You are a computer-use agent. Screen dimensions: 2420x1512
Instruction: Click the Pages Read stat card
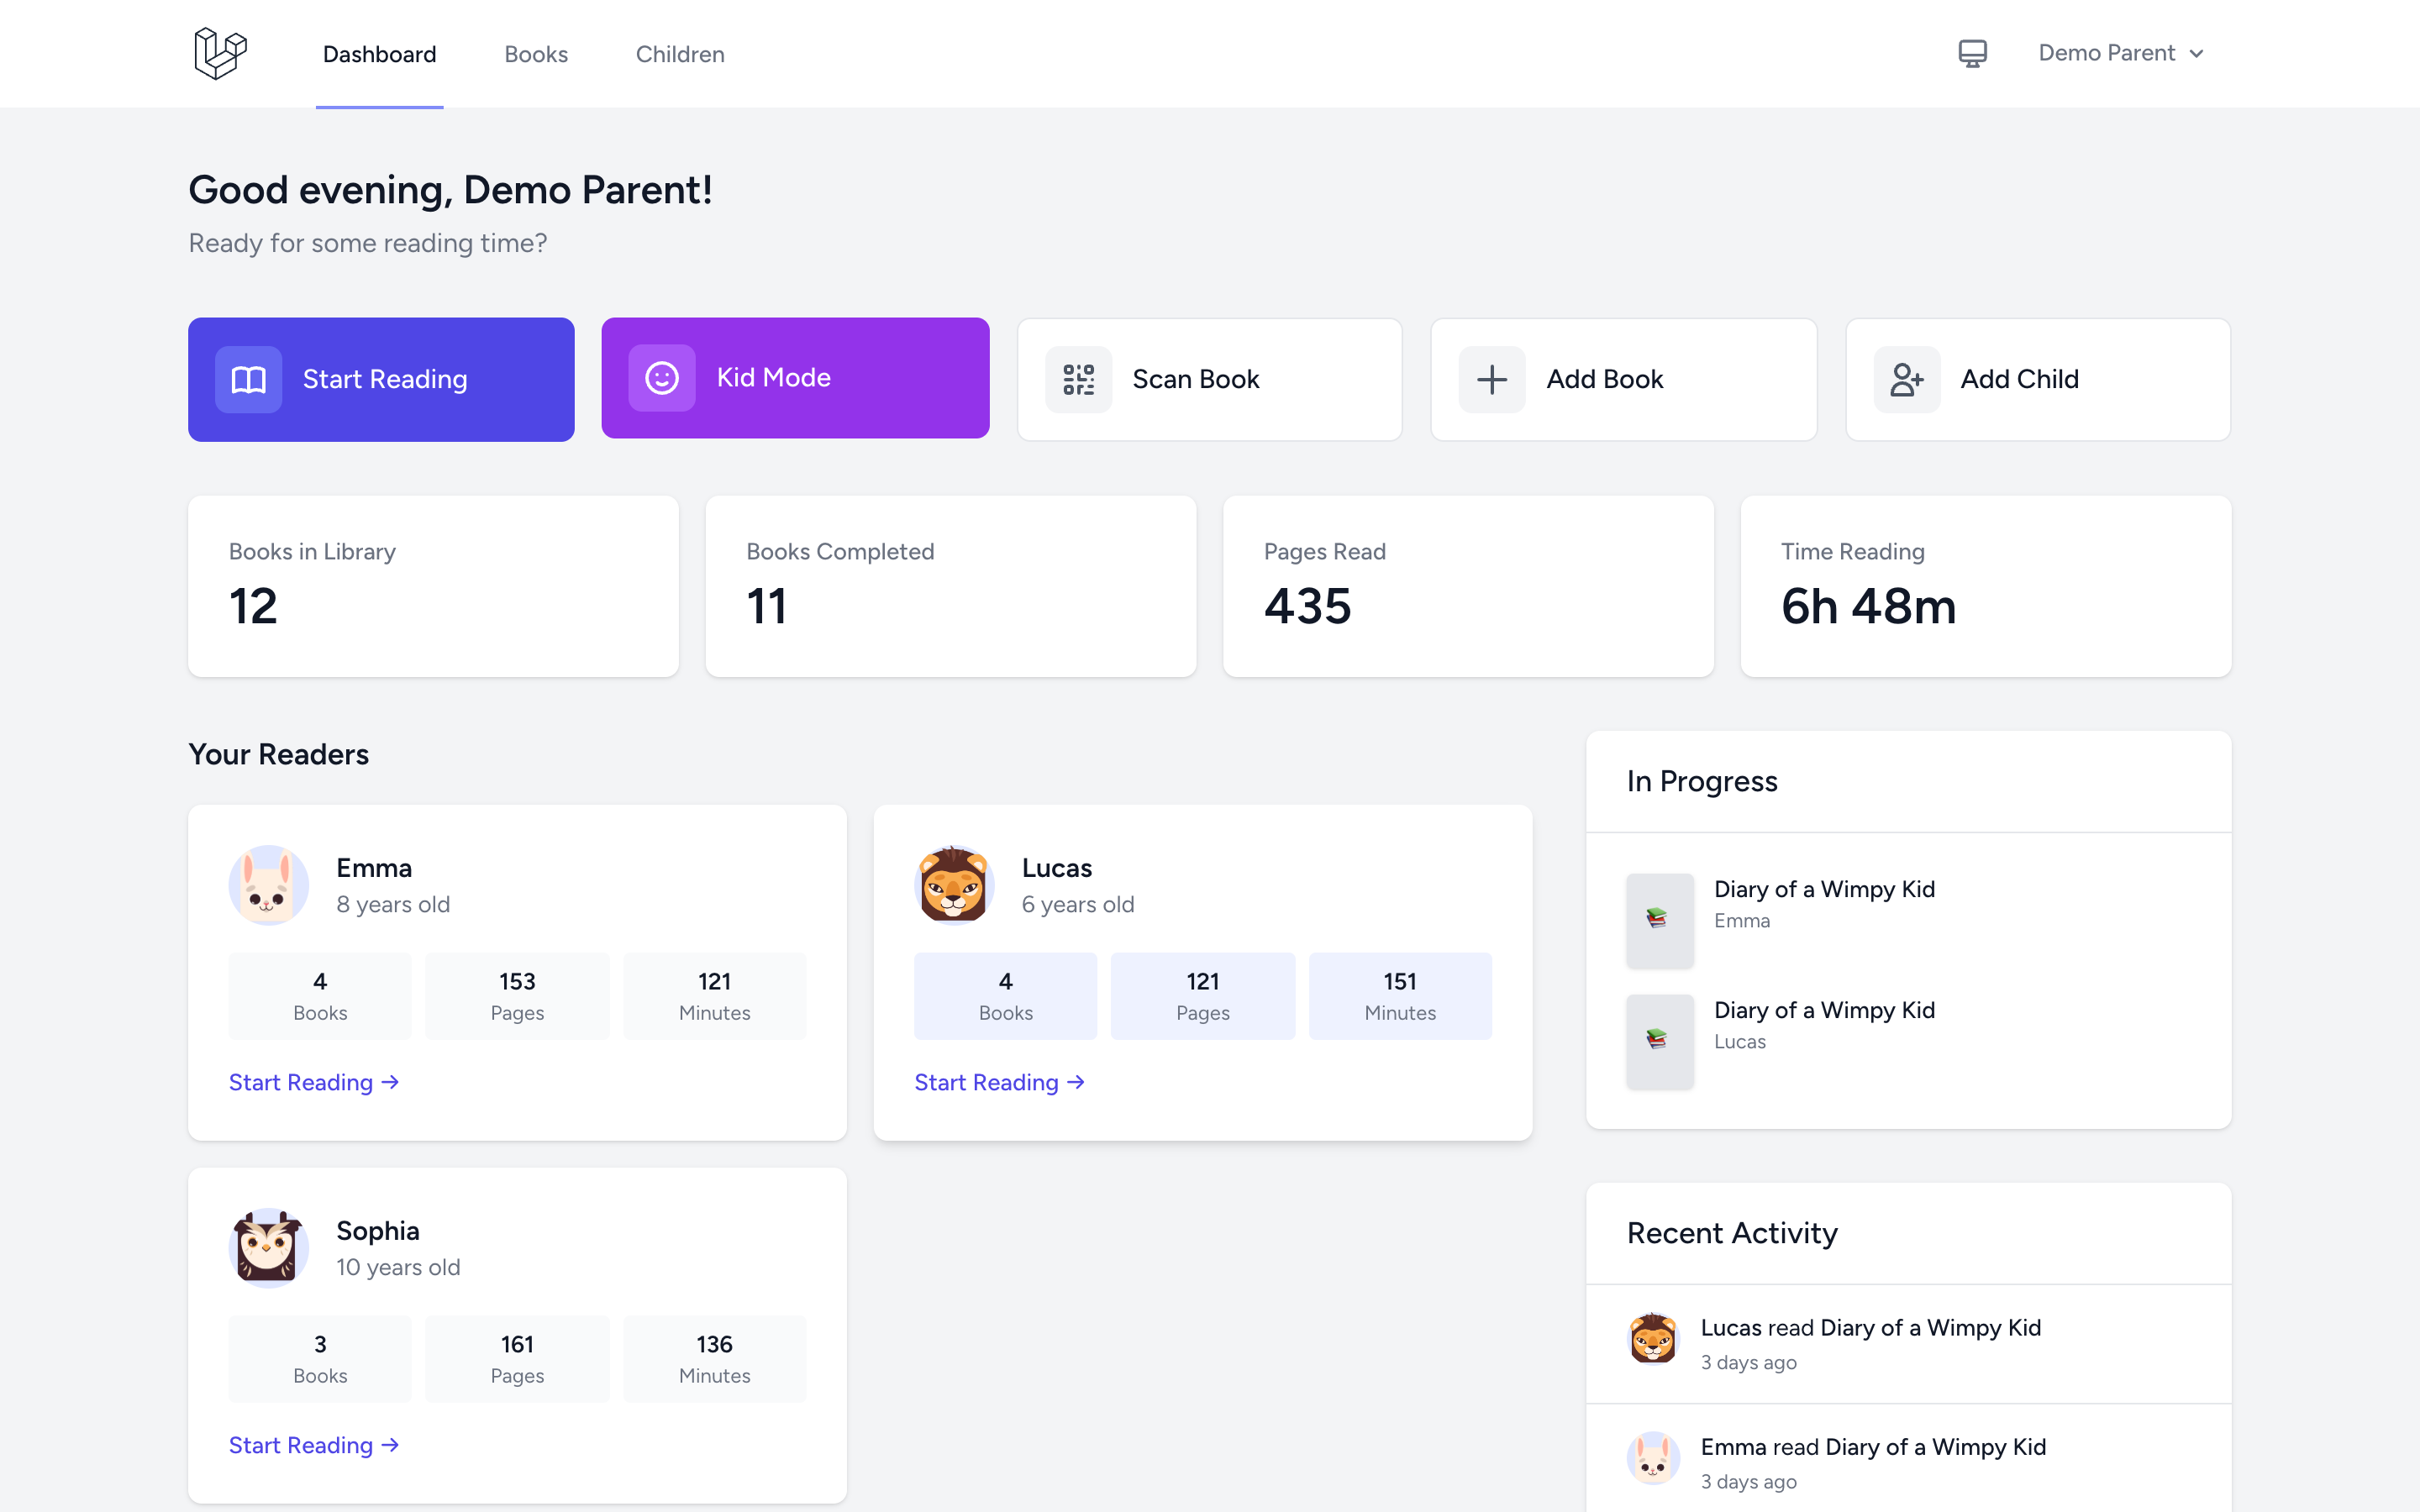1468,587
